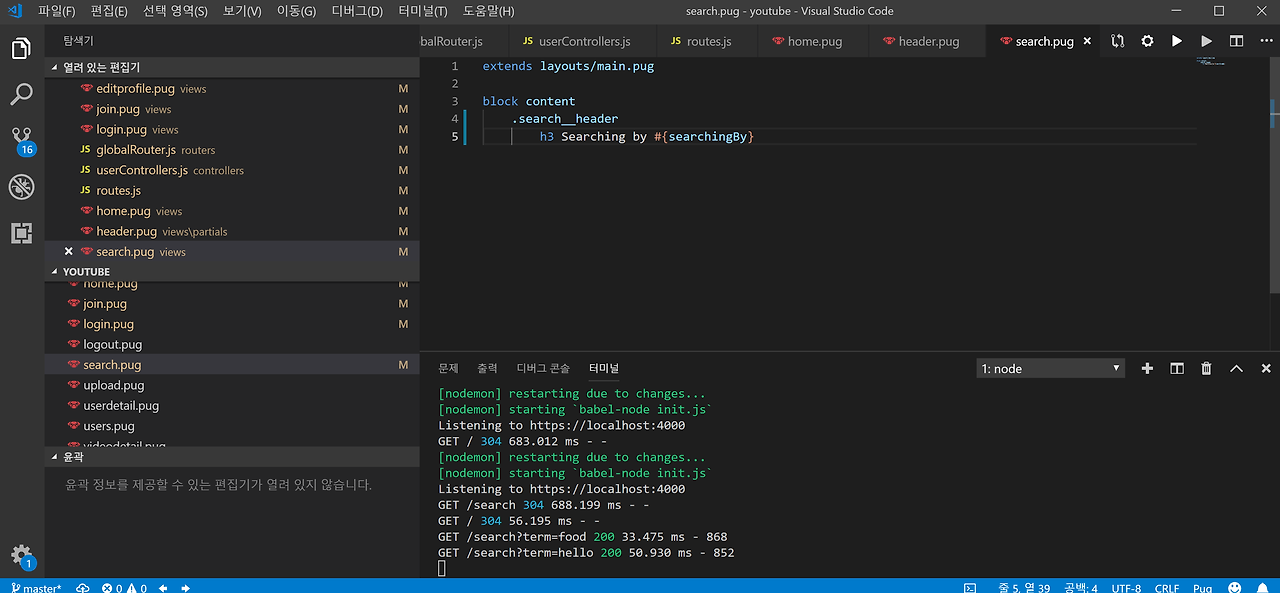Open the Search view in activity bar
1280x593 pixels.
(x=21, y=94)
